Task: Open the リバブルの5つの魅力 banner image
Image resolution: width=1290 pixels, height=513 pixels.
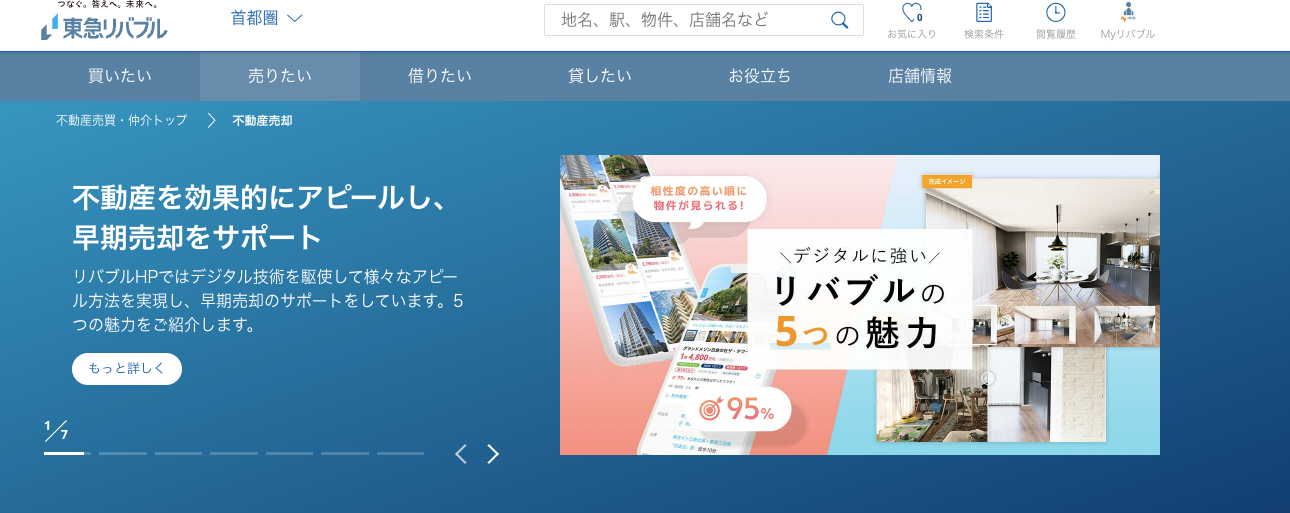Action: [x=860, y=305]
